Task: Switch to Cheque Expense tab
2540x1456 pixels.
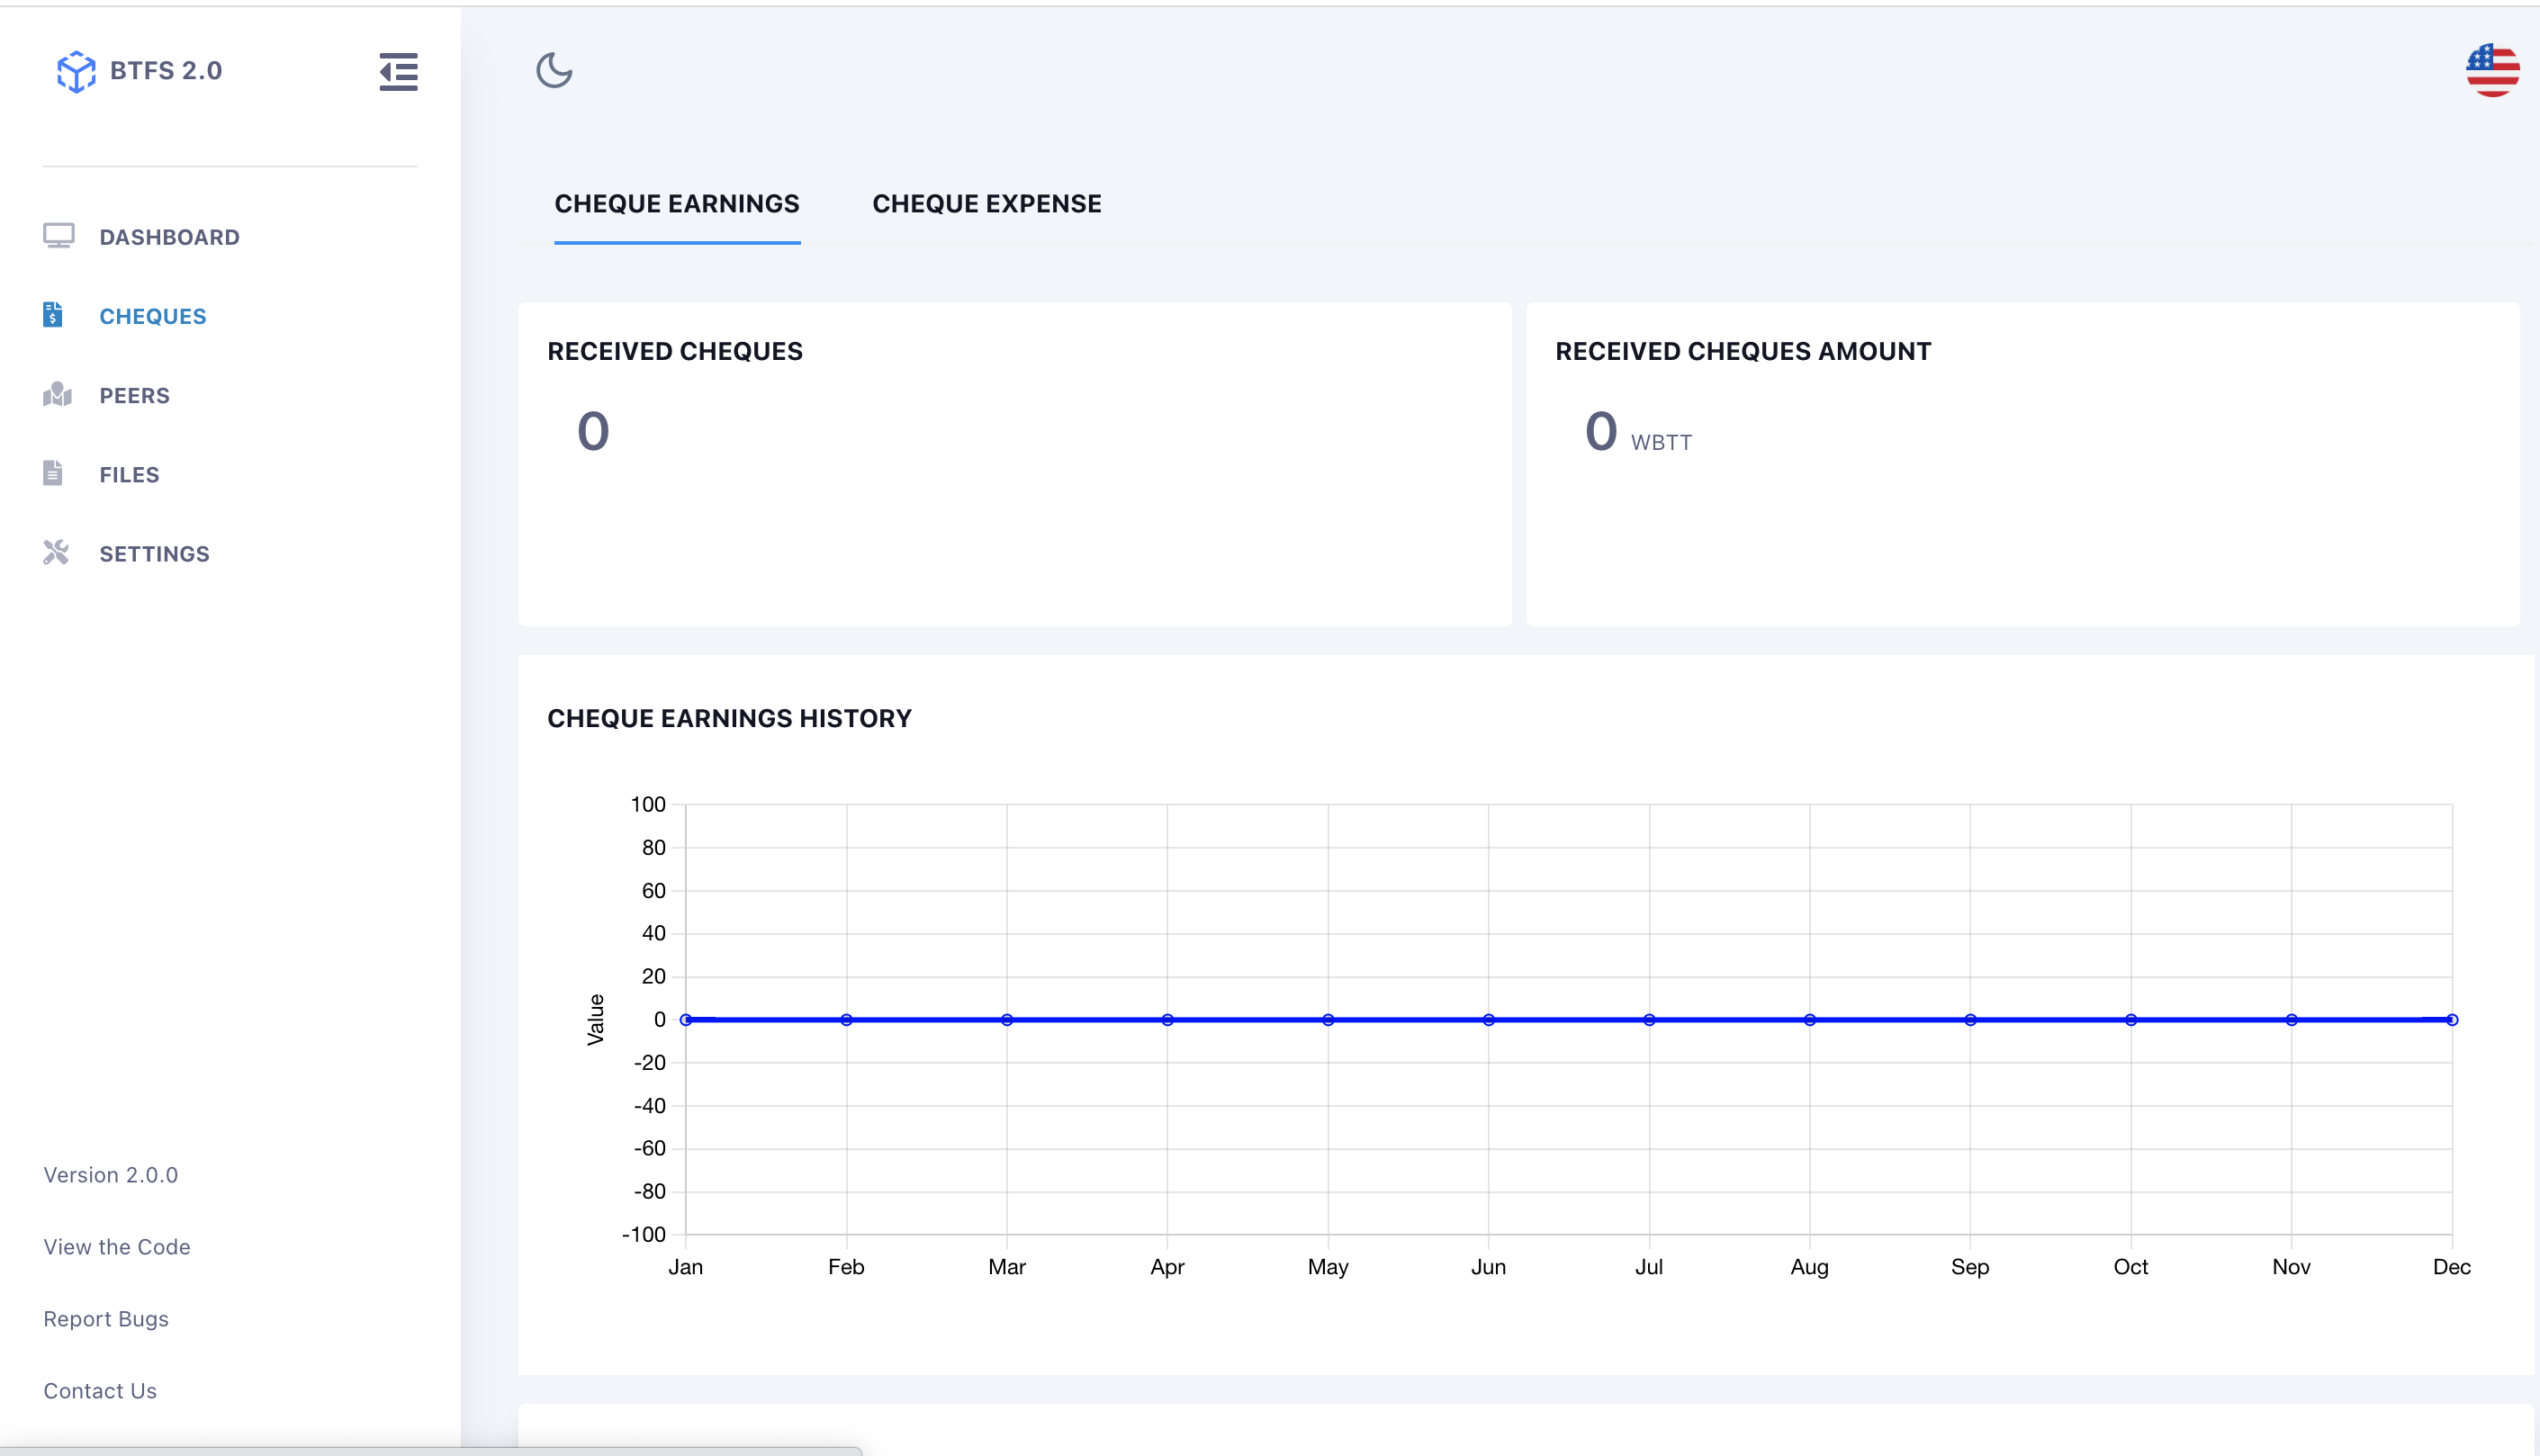Action: click(986, 204)
